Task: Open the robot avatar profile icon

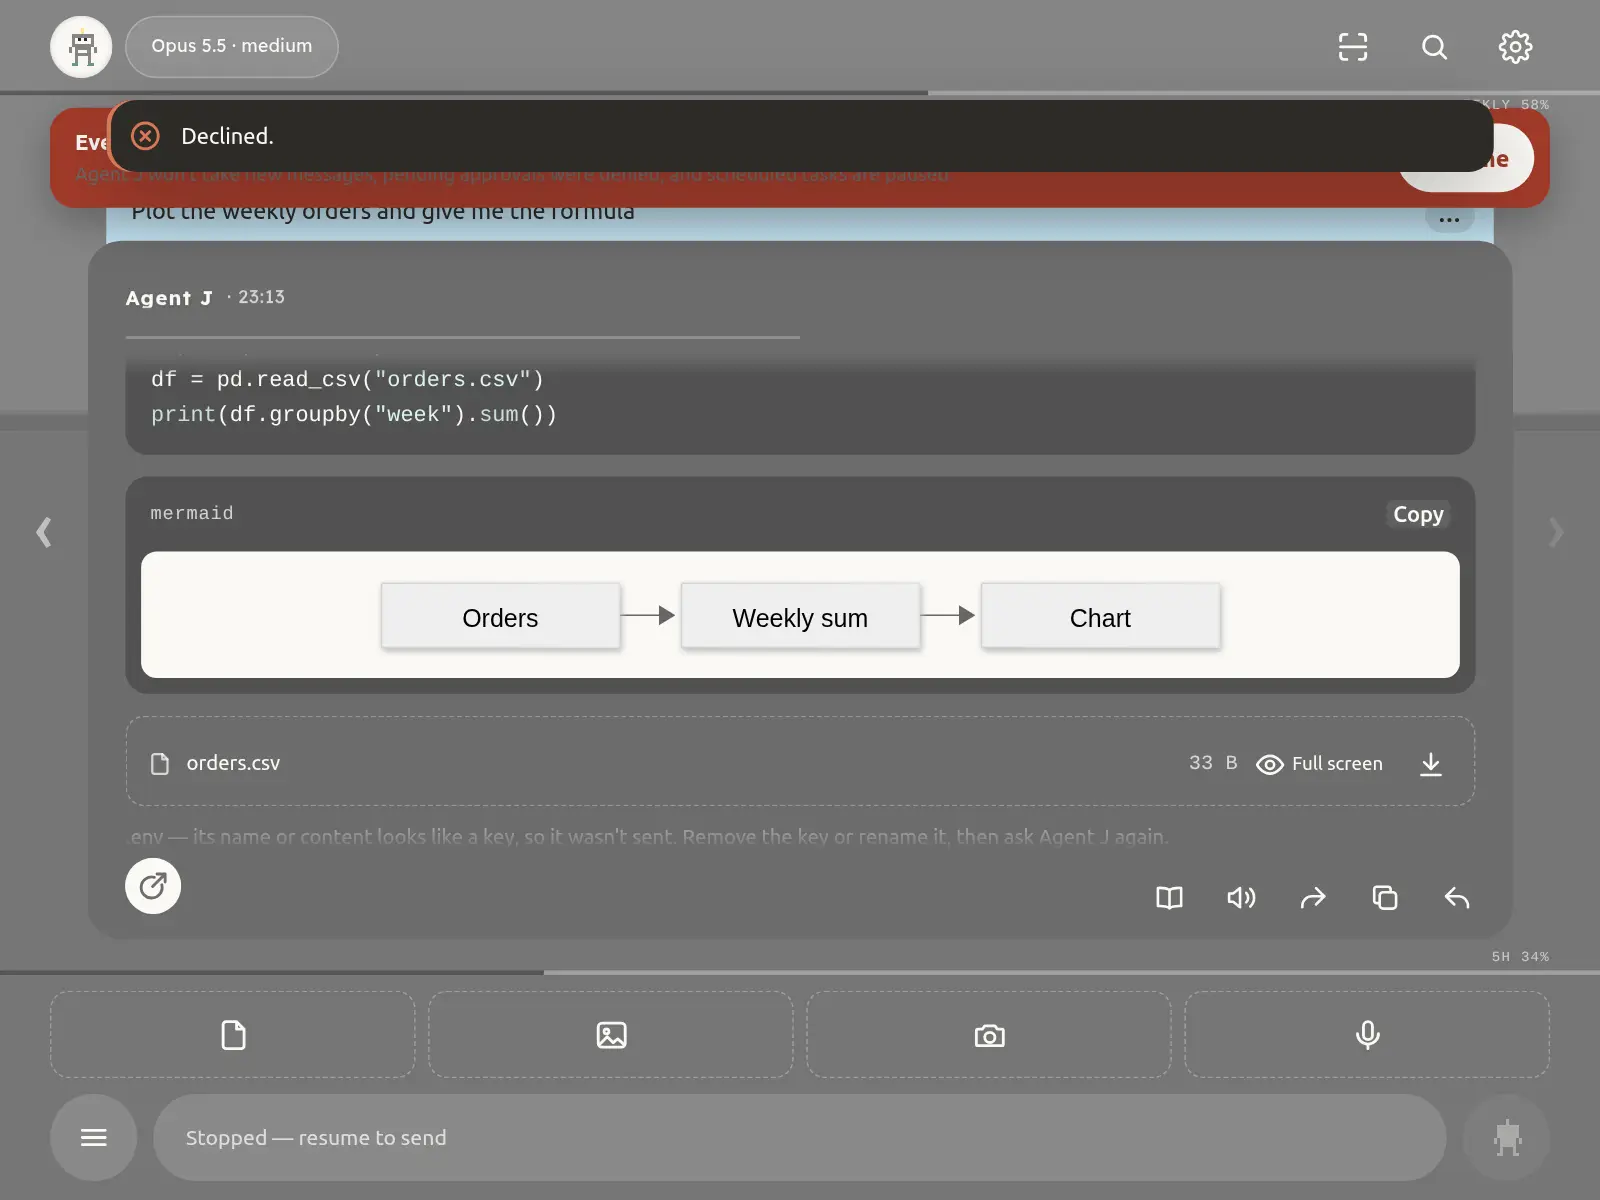Action: point(81,47)
